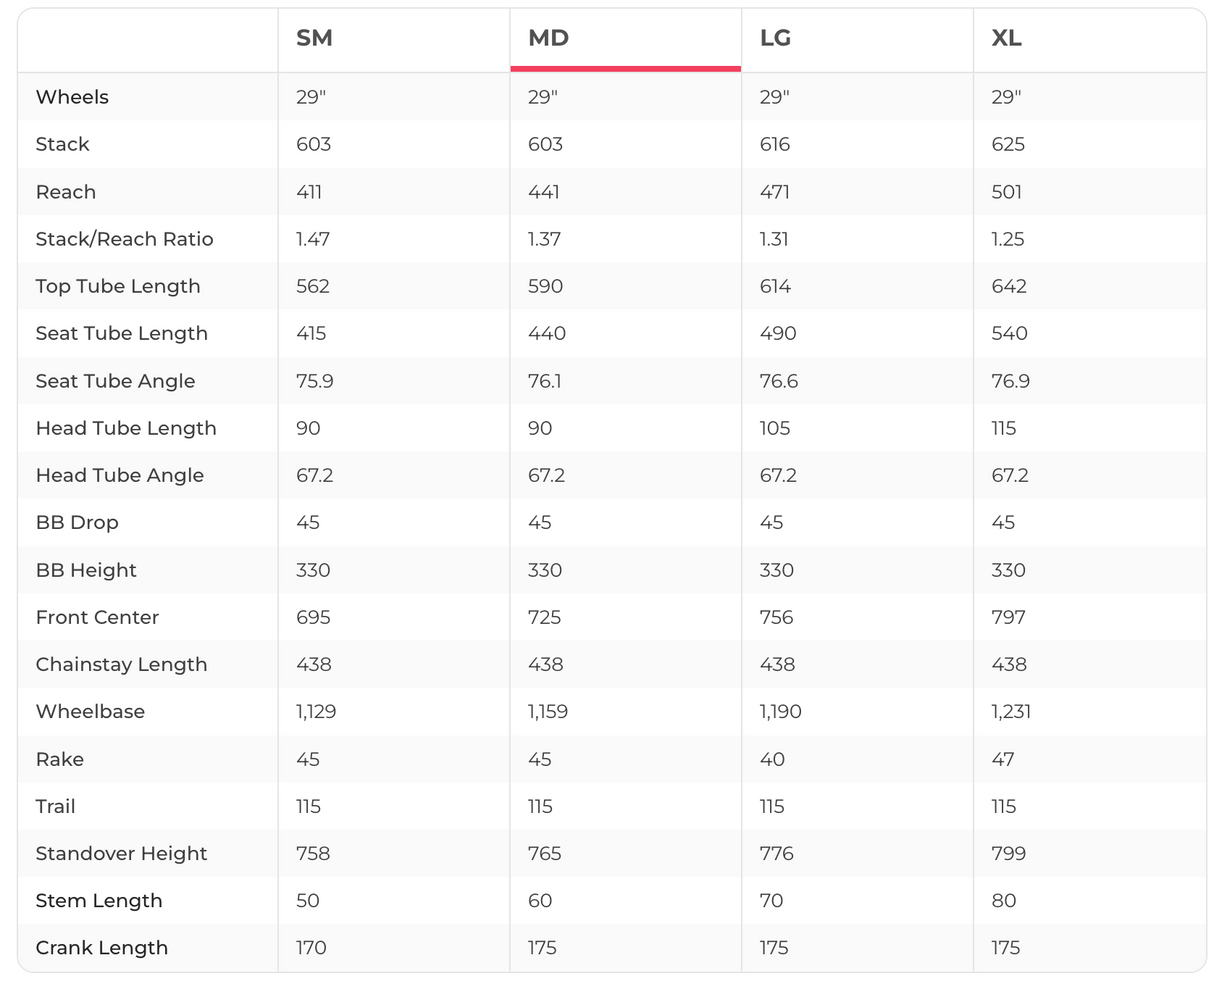Image resolution: width=1214 pixels, height=984 pixels.
Task: Click the XL Seat Tube Length value 540
Action: (1009, 333)
